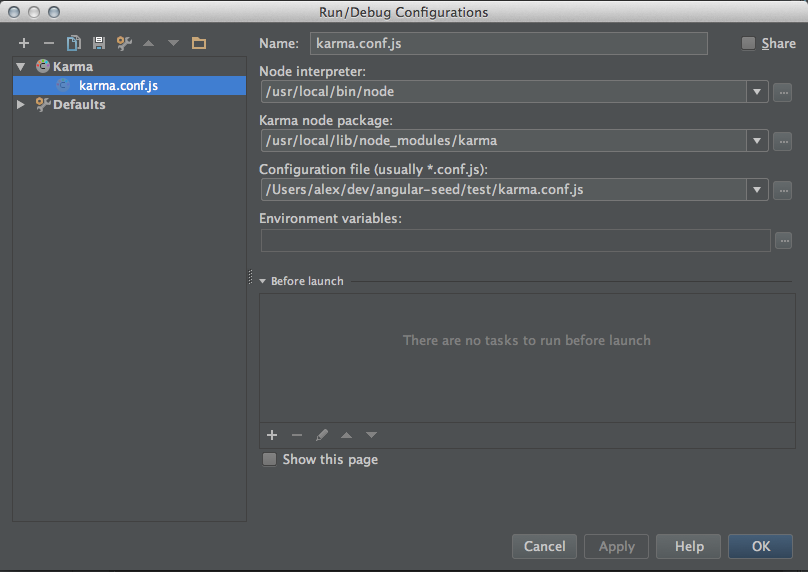Open Configuration file dropdown arrow
Screen dimensions: 808x572
click(x=757, y=190)
